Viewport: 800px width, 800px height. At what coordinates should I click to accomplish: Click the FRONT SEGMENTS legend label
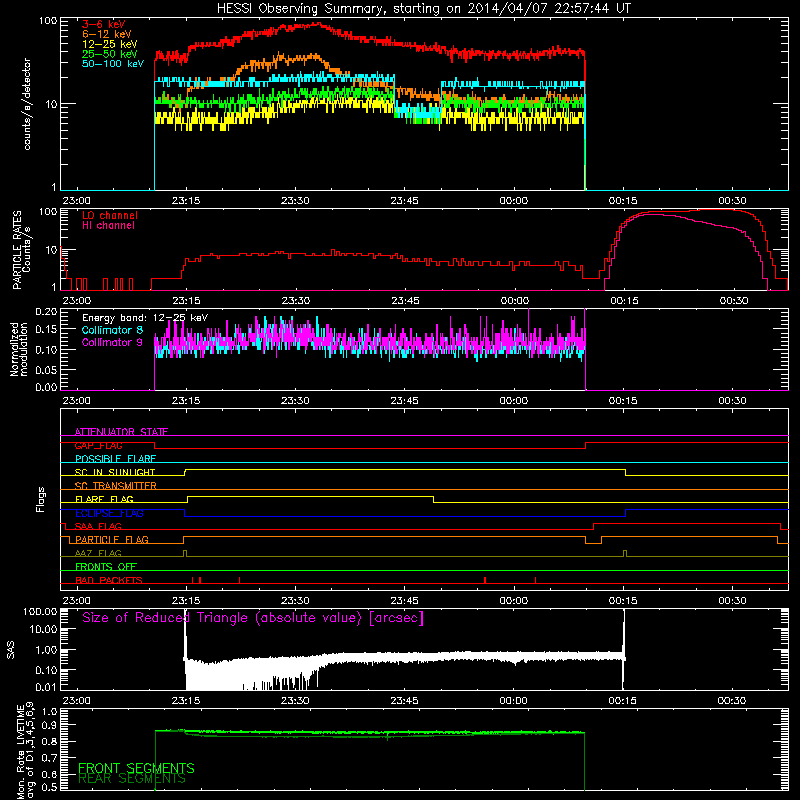click(x=136, y=768)
